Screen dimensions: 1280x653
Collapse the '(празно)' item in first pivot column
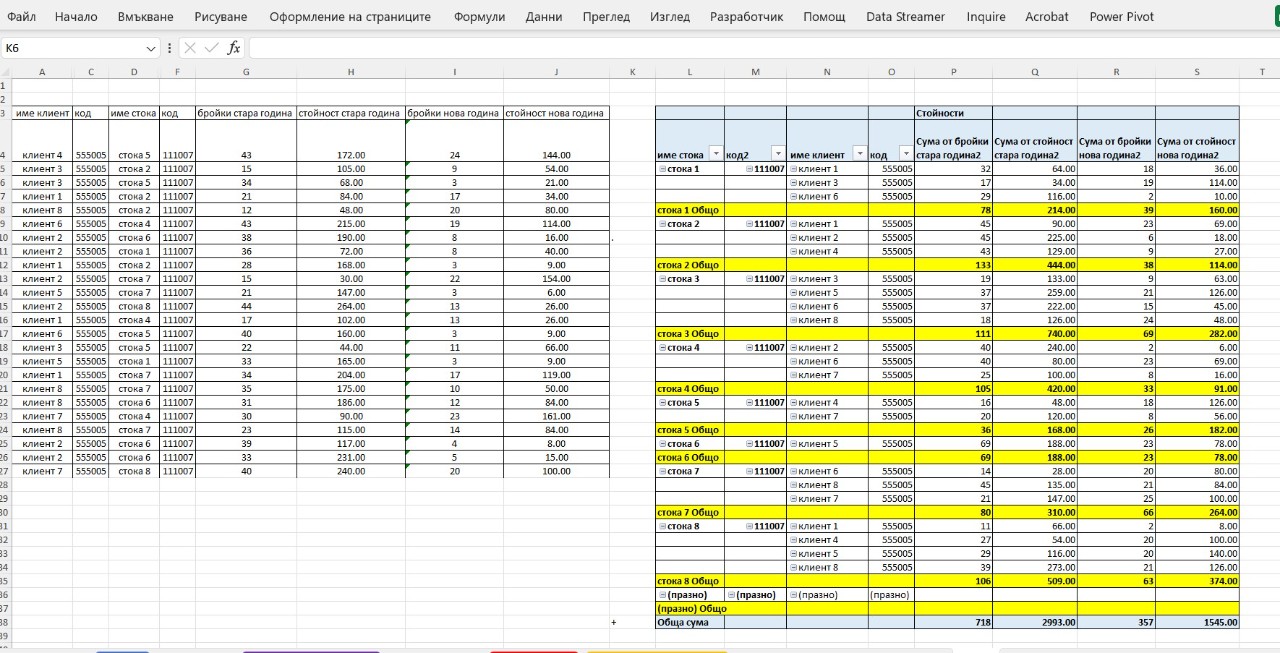(x=662, y=595)
